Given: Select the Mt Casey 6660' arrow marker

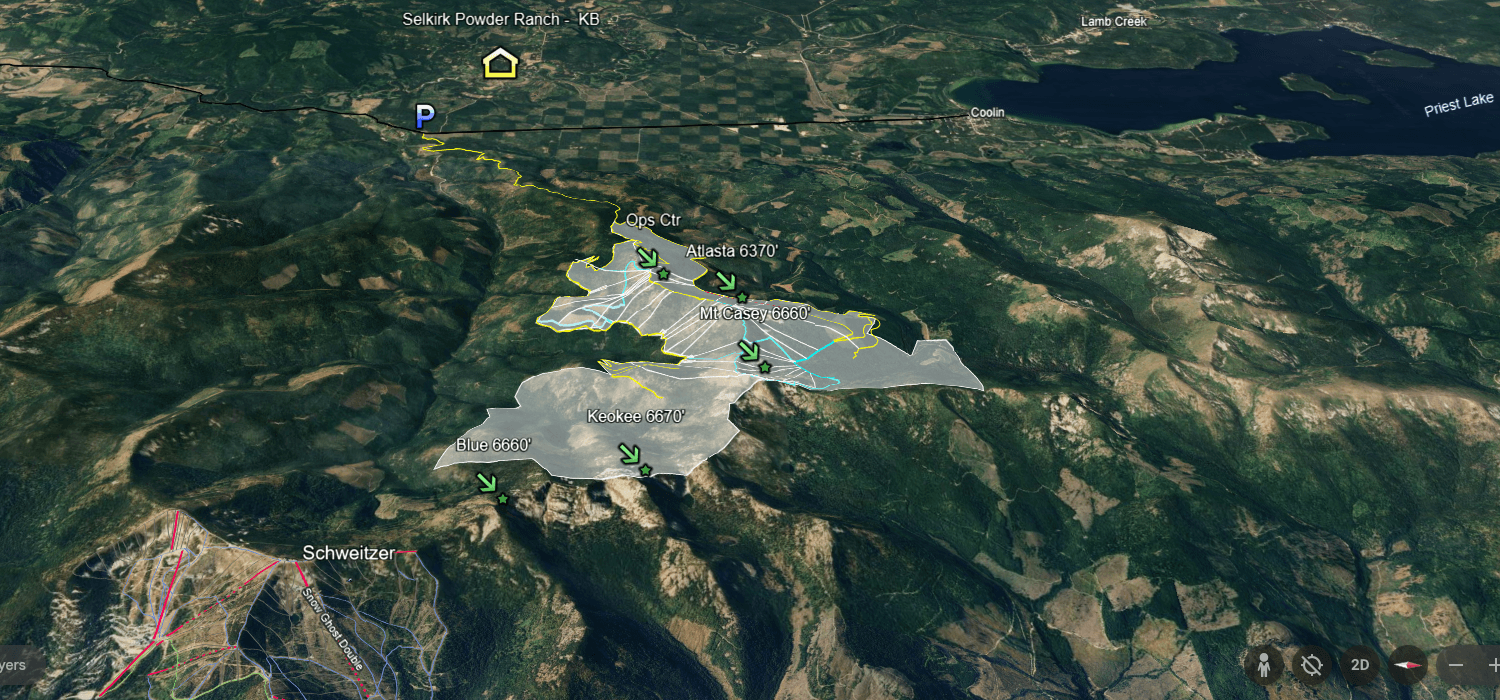Looking at the screenshot, I should pyautogui.click(x=748, y=351).
